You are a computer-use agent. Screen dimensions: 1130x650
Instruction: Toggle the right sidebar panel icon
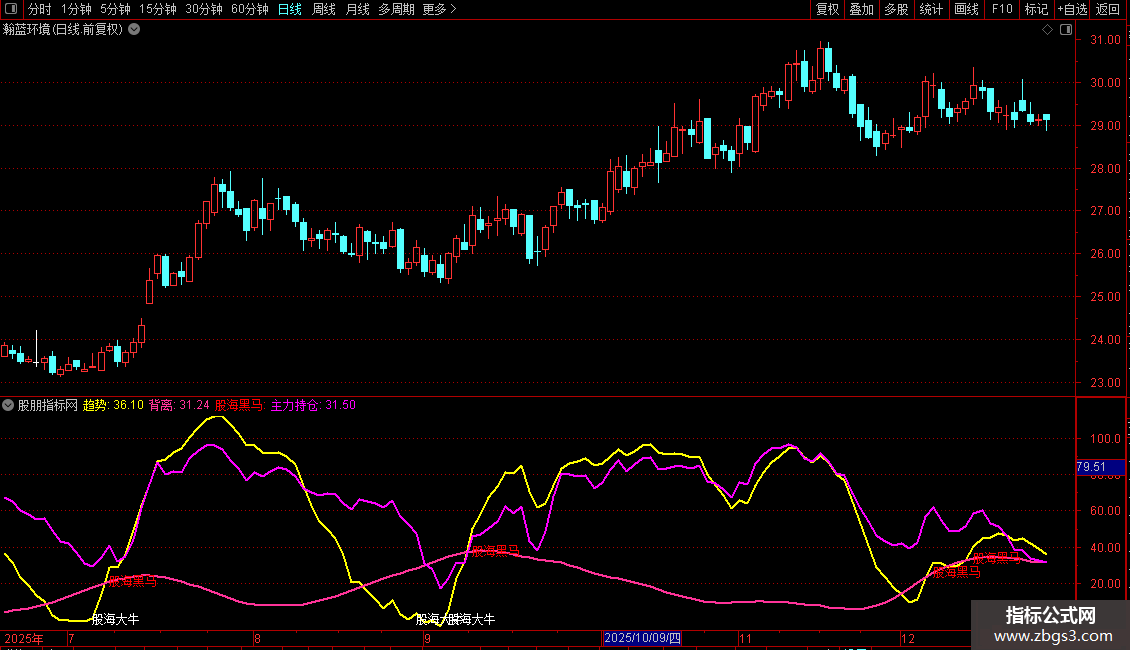[x=1066, y=30]
